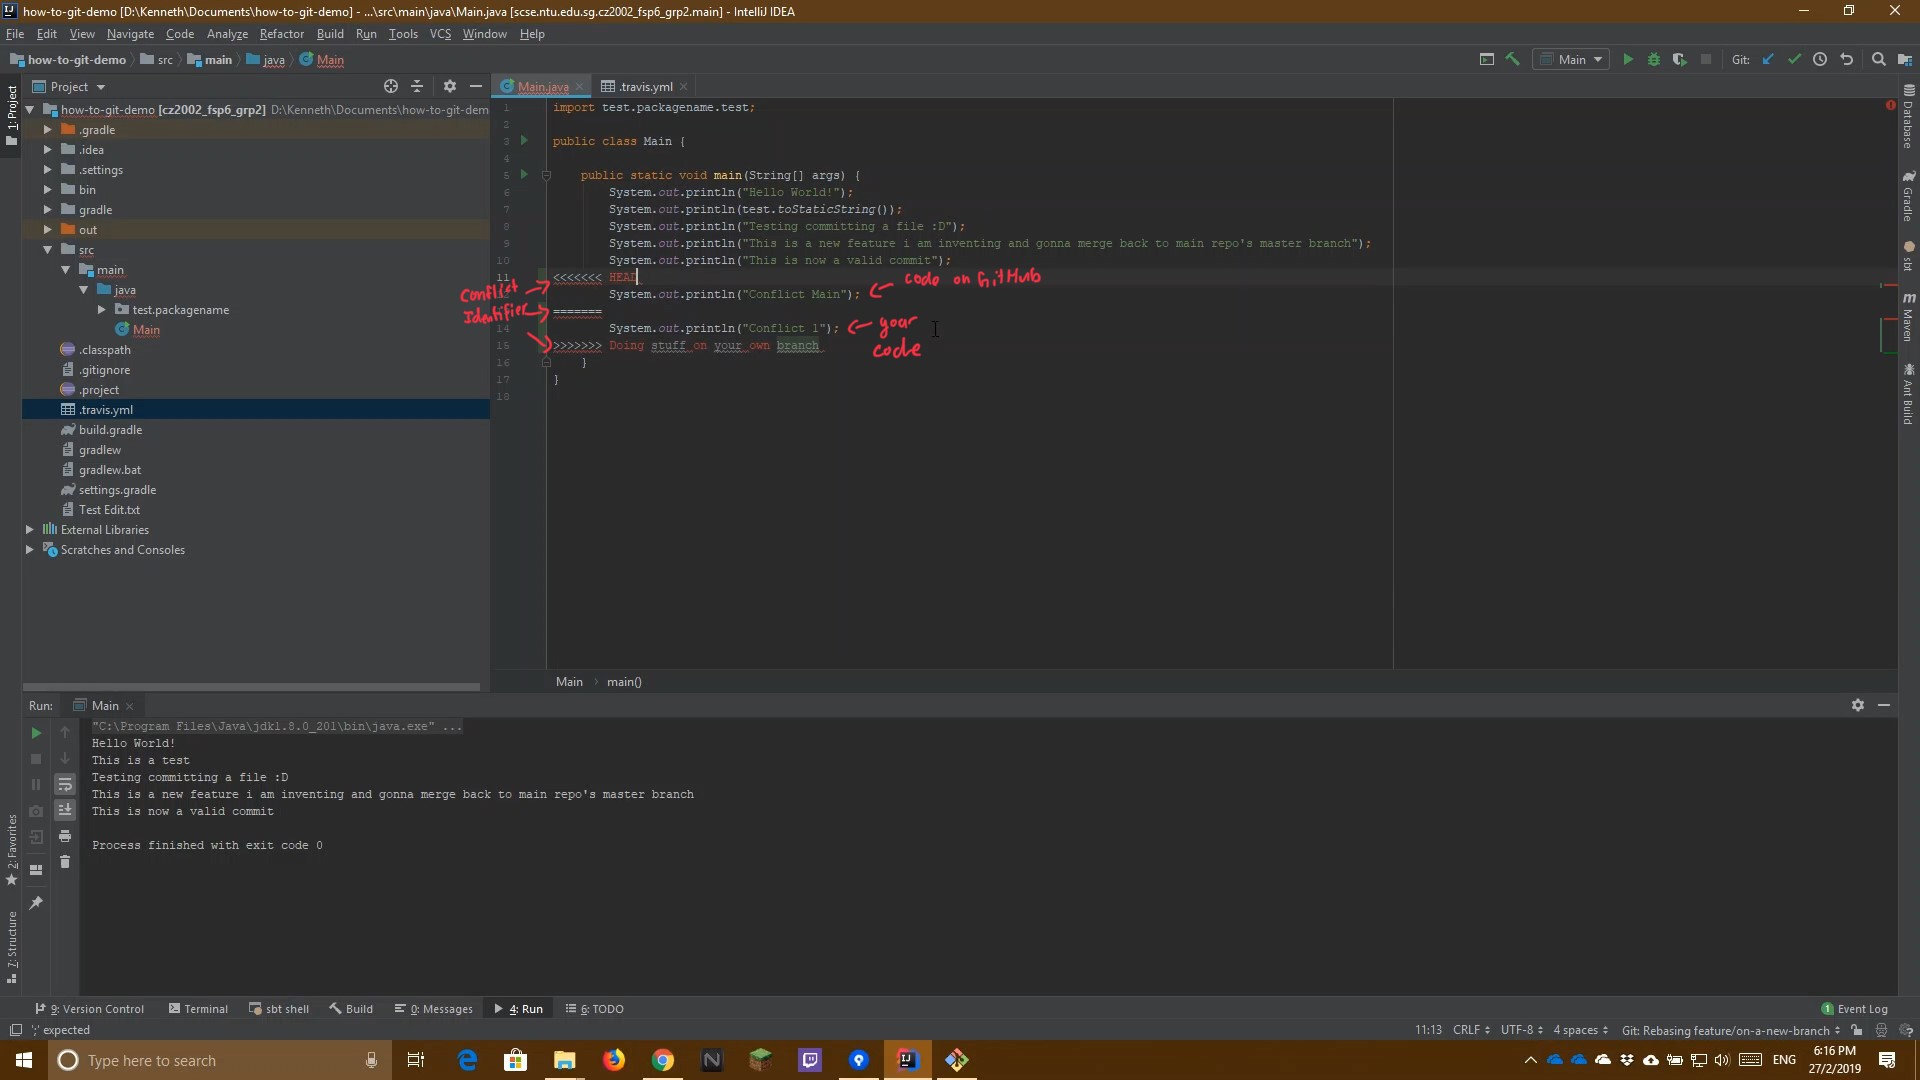Screen dimensions: 1920x1080
Task: Open 9: Version Control tool window
Action: point(90,1009)
